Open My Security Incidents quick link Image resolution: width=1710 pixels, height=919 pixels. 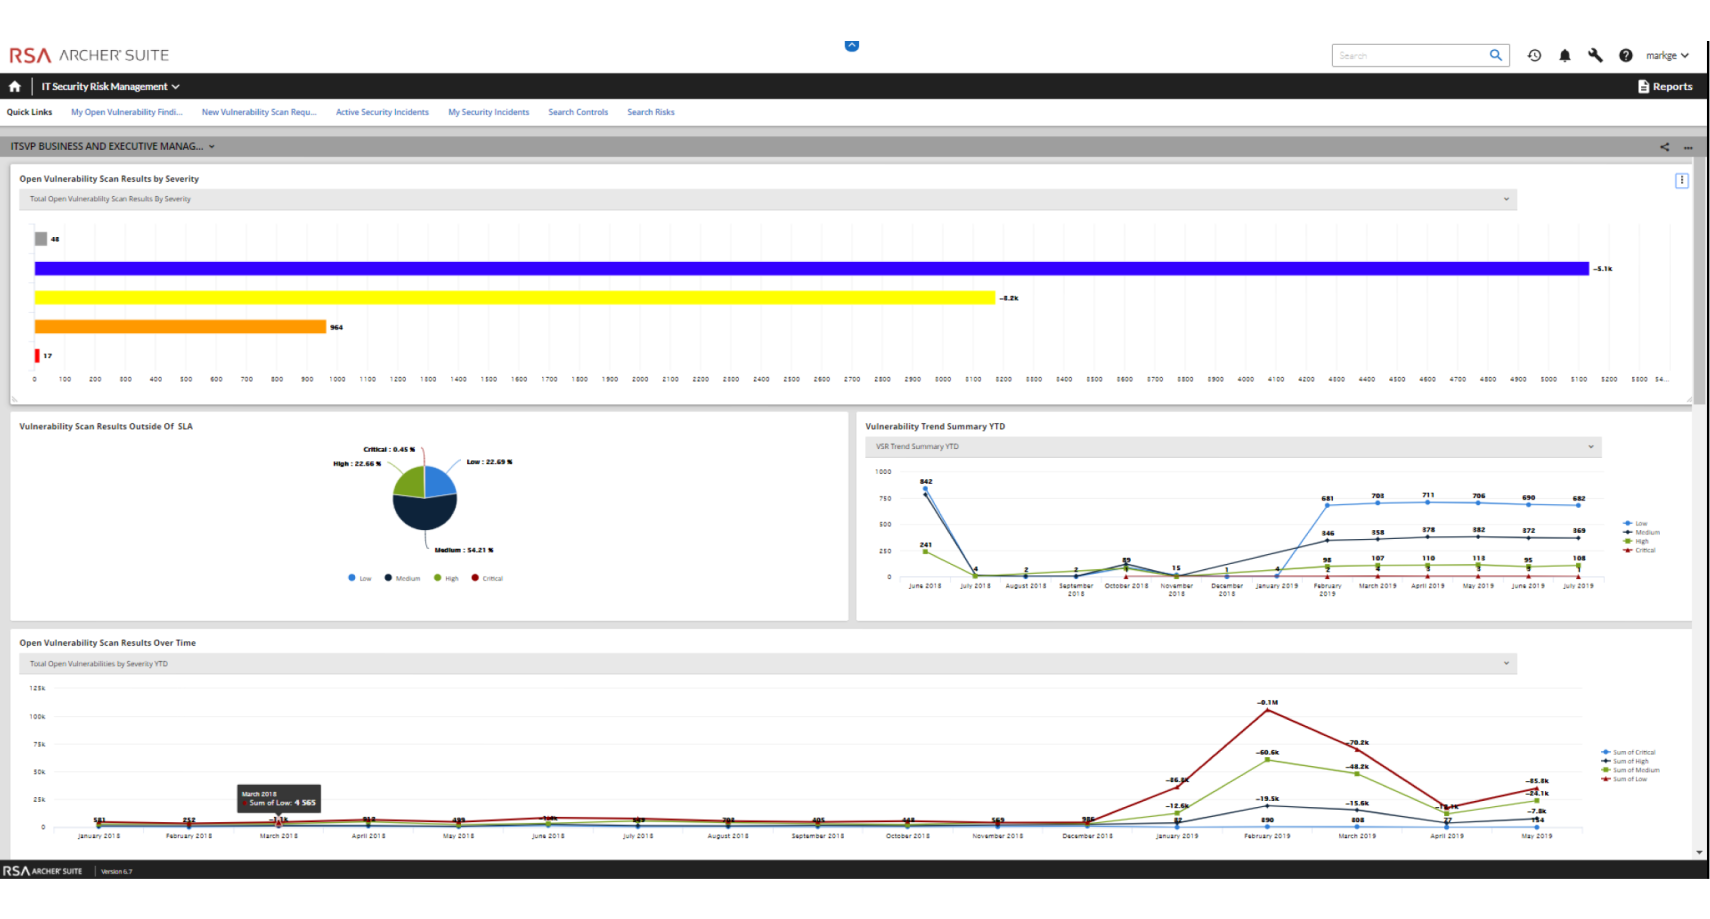click(x=489, y=112)
